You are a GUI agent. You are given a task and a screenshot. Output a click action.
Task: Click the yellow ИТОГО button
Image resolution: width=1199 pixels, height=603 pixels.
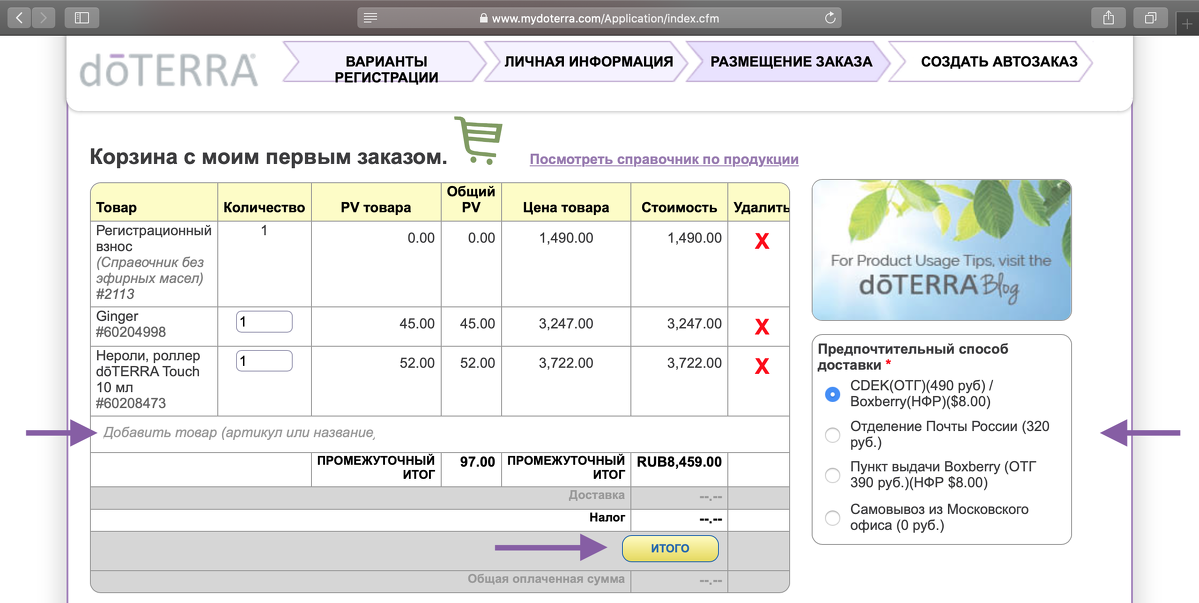(670, 548)
